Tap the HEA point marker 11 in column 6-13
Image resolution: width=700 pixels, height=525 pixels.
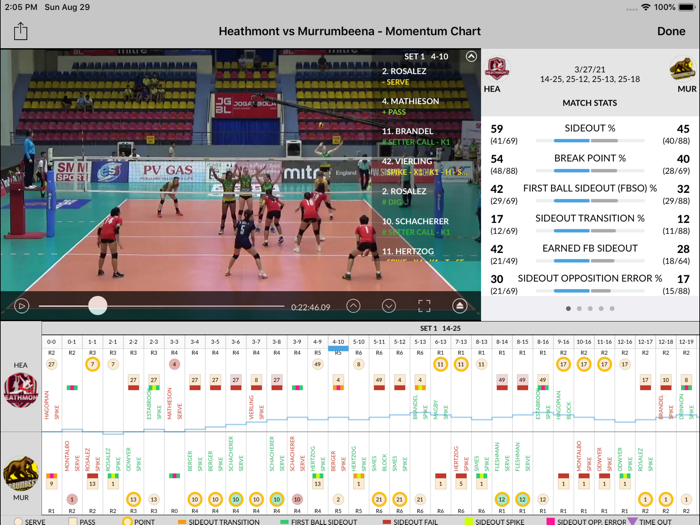(440, 364)
